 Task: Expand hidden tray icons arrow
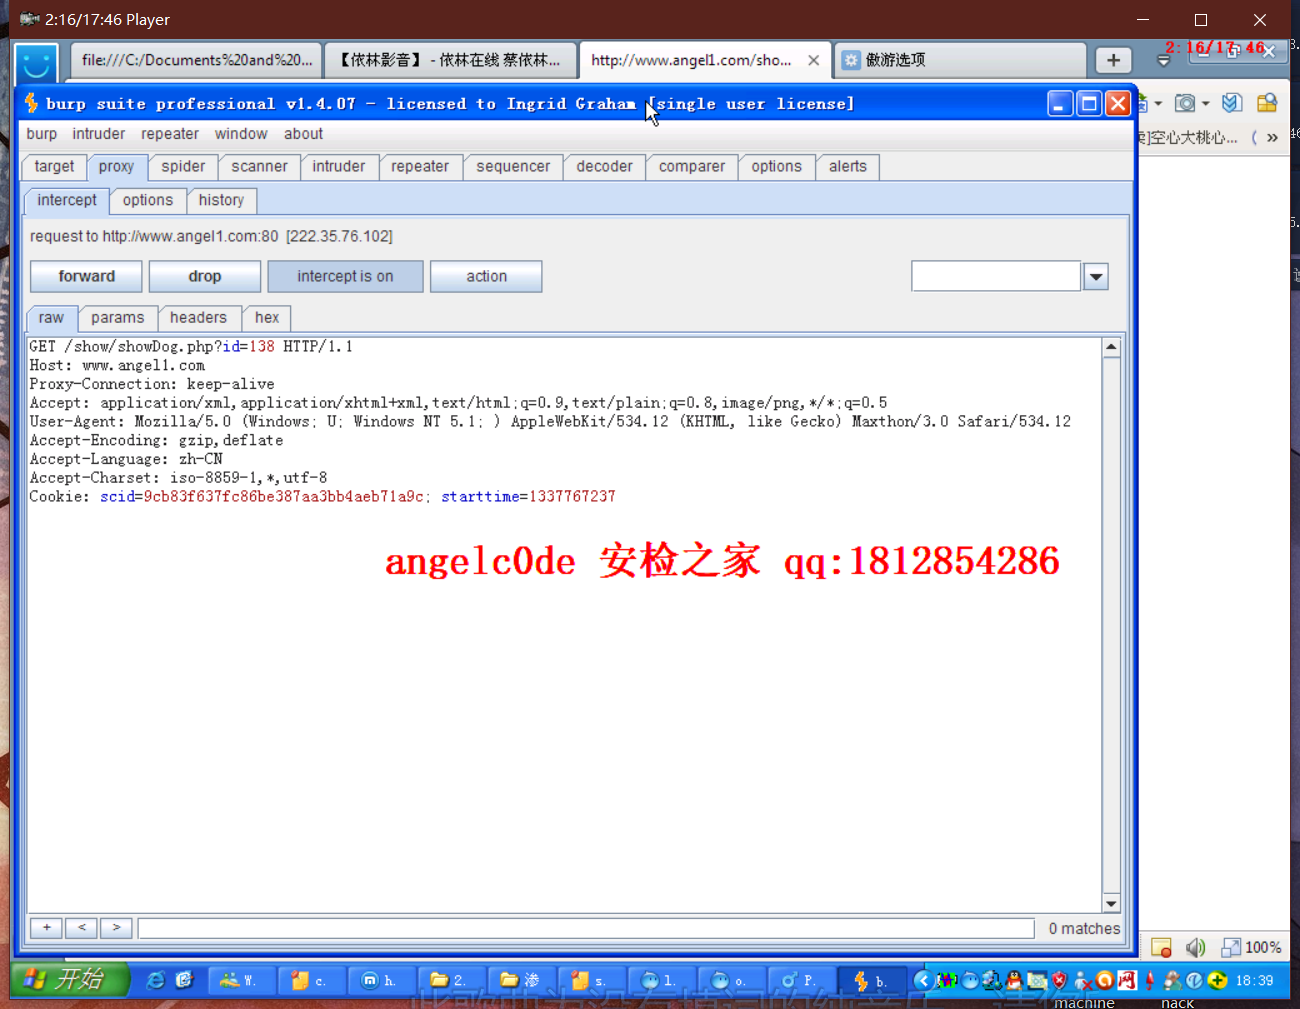[923, 980]
